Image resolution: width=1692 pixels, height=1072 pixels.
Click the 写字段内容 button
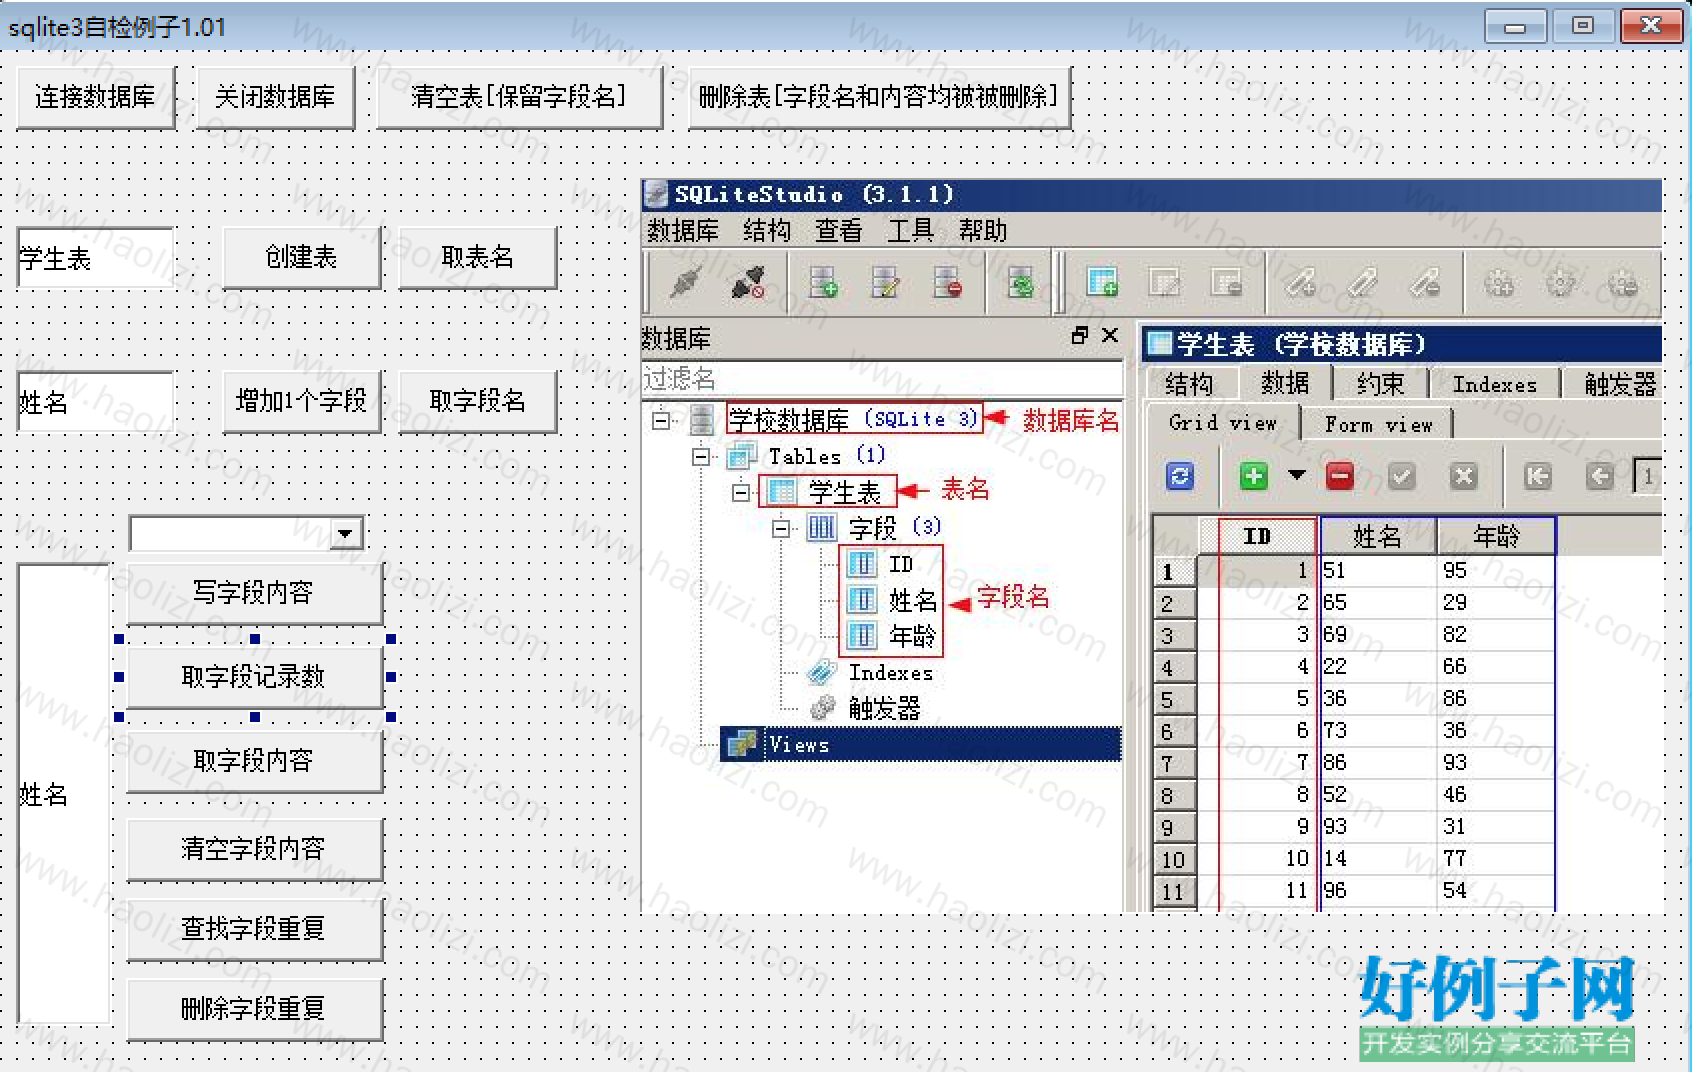254,593
